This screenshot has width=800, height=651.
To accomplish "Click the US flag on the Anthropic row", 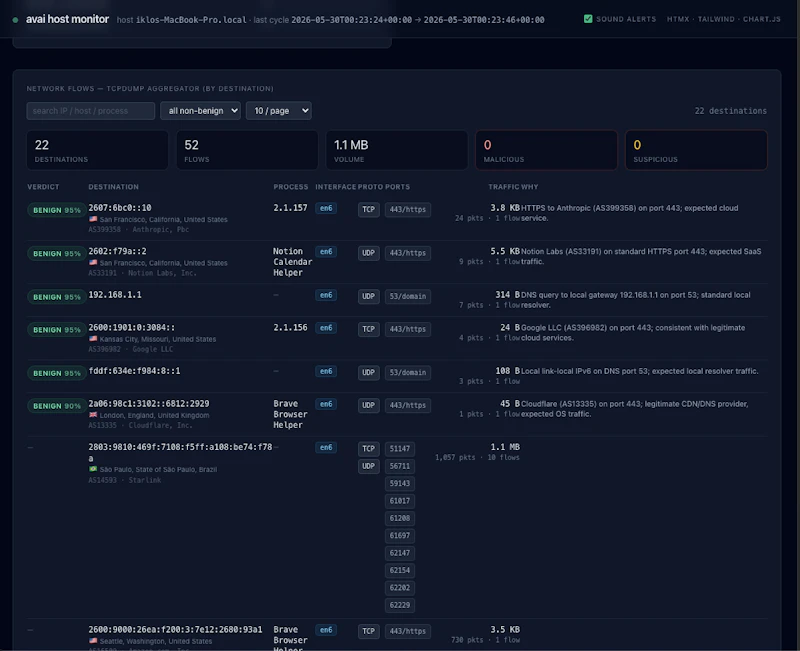I will (x=93, y=219).
